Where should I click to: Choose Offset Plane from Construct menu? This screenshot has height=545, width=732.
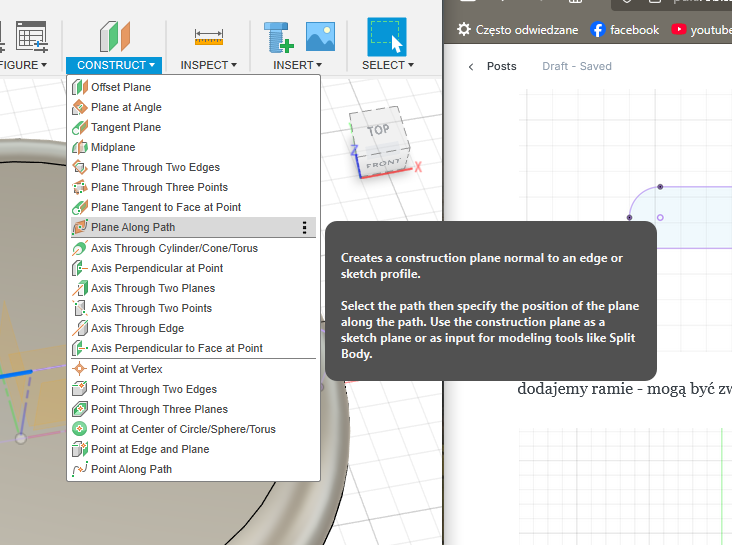pyautogui.click(x=193, y=87)
